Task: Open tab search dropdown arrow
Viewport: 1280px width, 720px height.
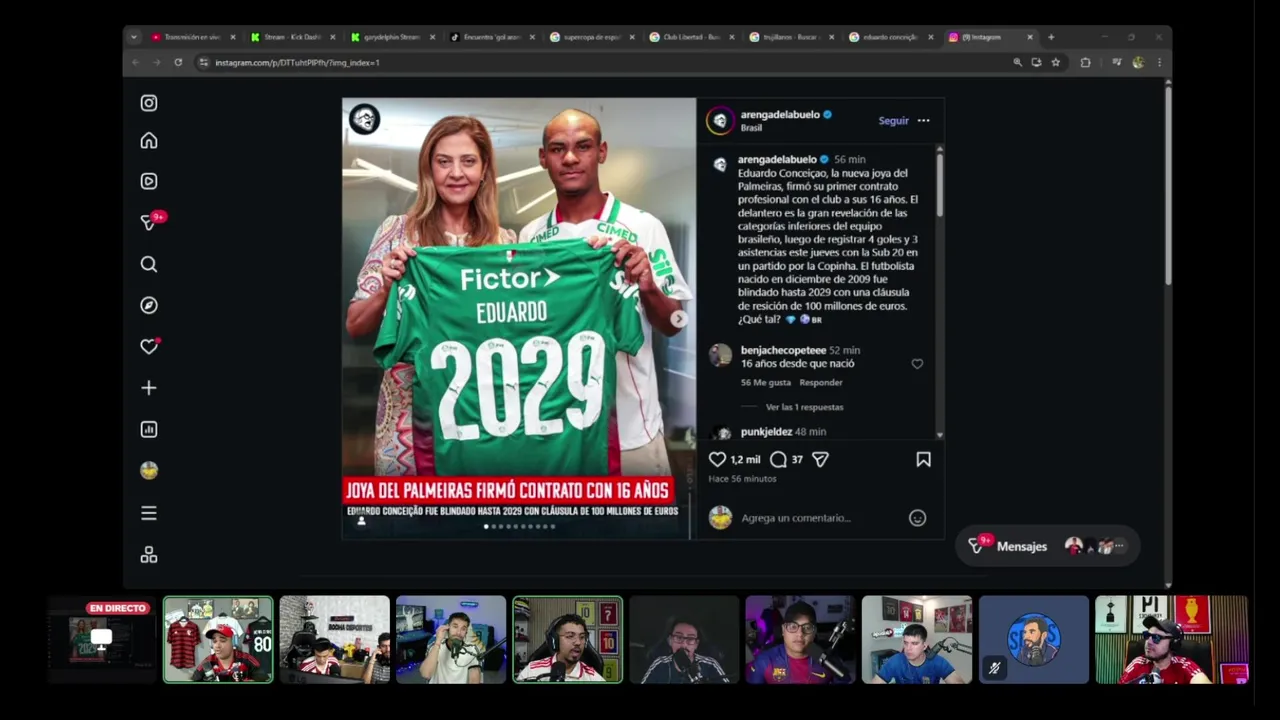Action: 134,37
